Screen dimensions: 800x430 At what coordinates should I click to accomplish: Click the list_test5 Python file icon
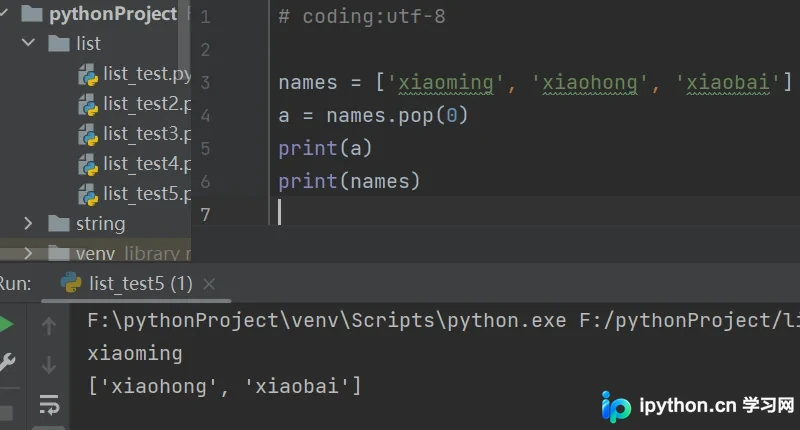[88, 195]
